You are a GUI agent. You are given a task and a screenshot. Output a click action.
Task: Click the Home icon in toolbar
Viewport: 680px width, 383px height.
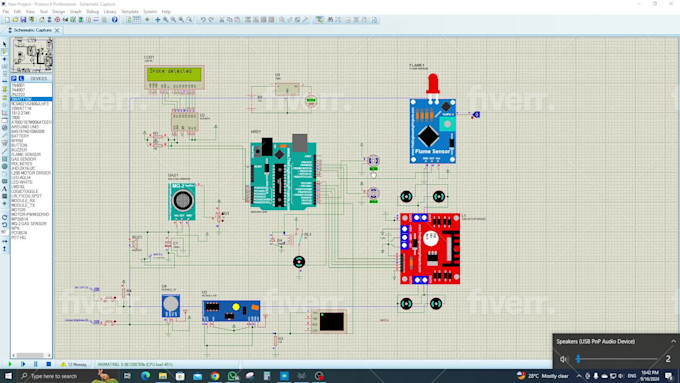coord(42,20)
